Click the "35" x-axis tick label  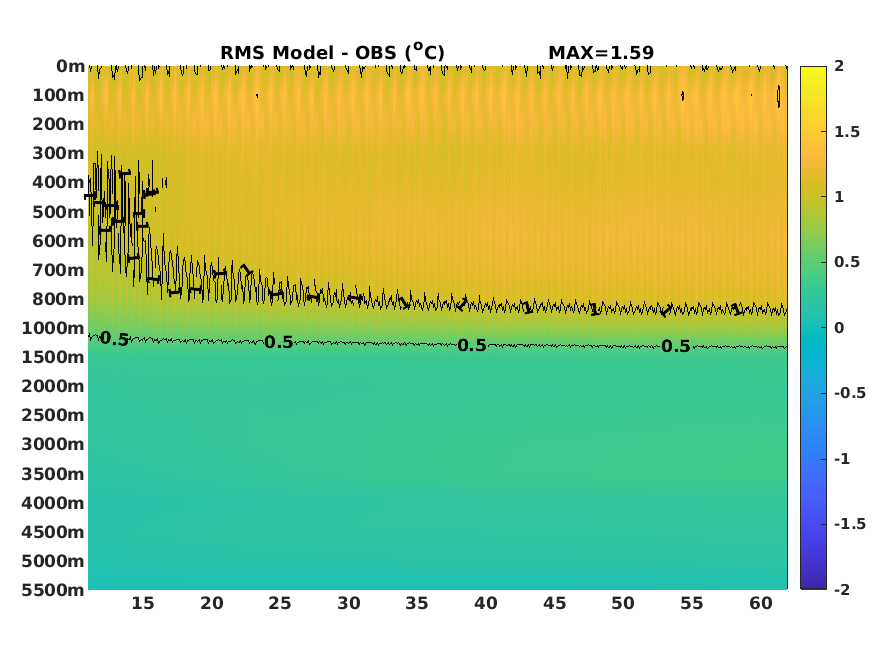coord(417,604)
